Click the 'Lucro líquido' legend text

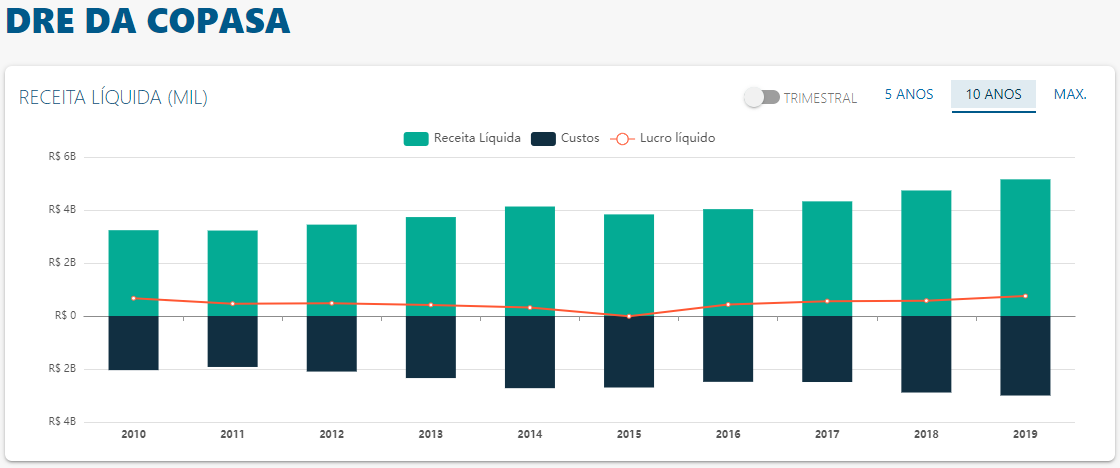click(678, 139)
